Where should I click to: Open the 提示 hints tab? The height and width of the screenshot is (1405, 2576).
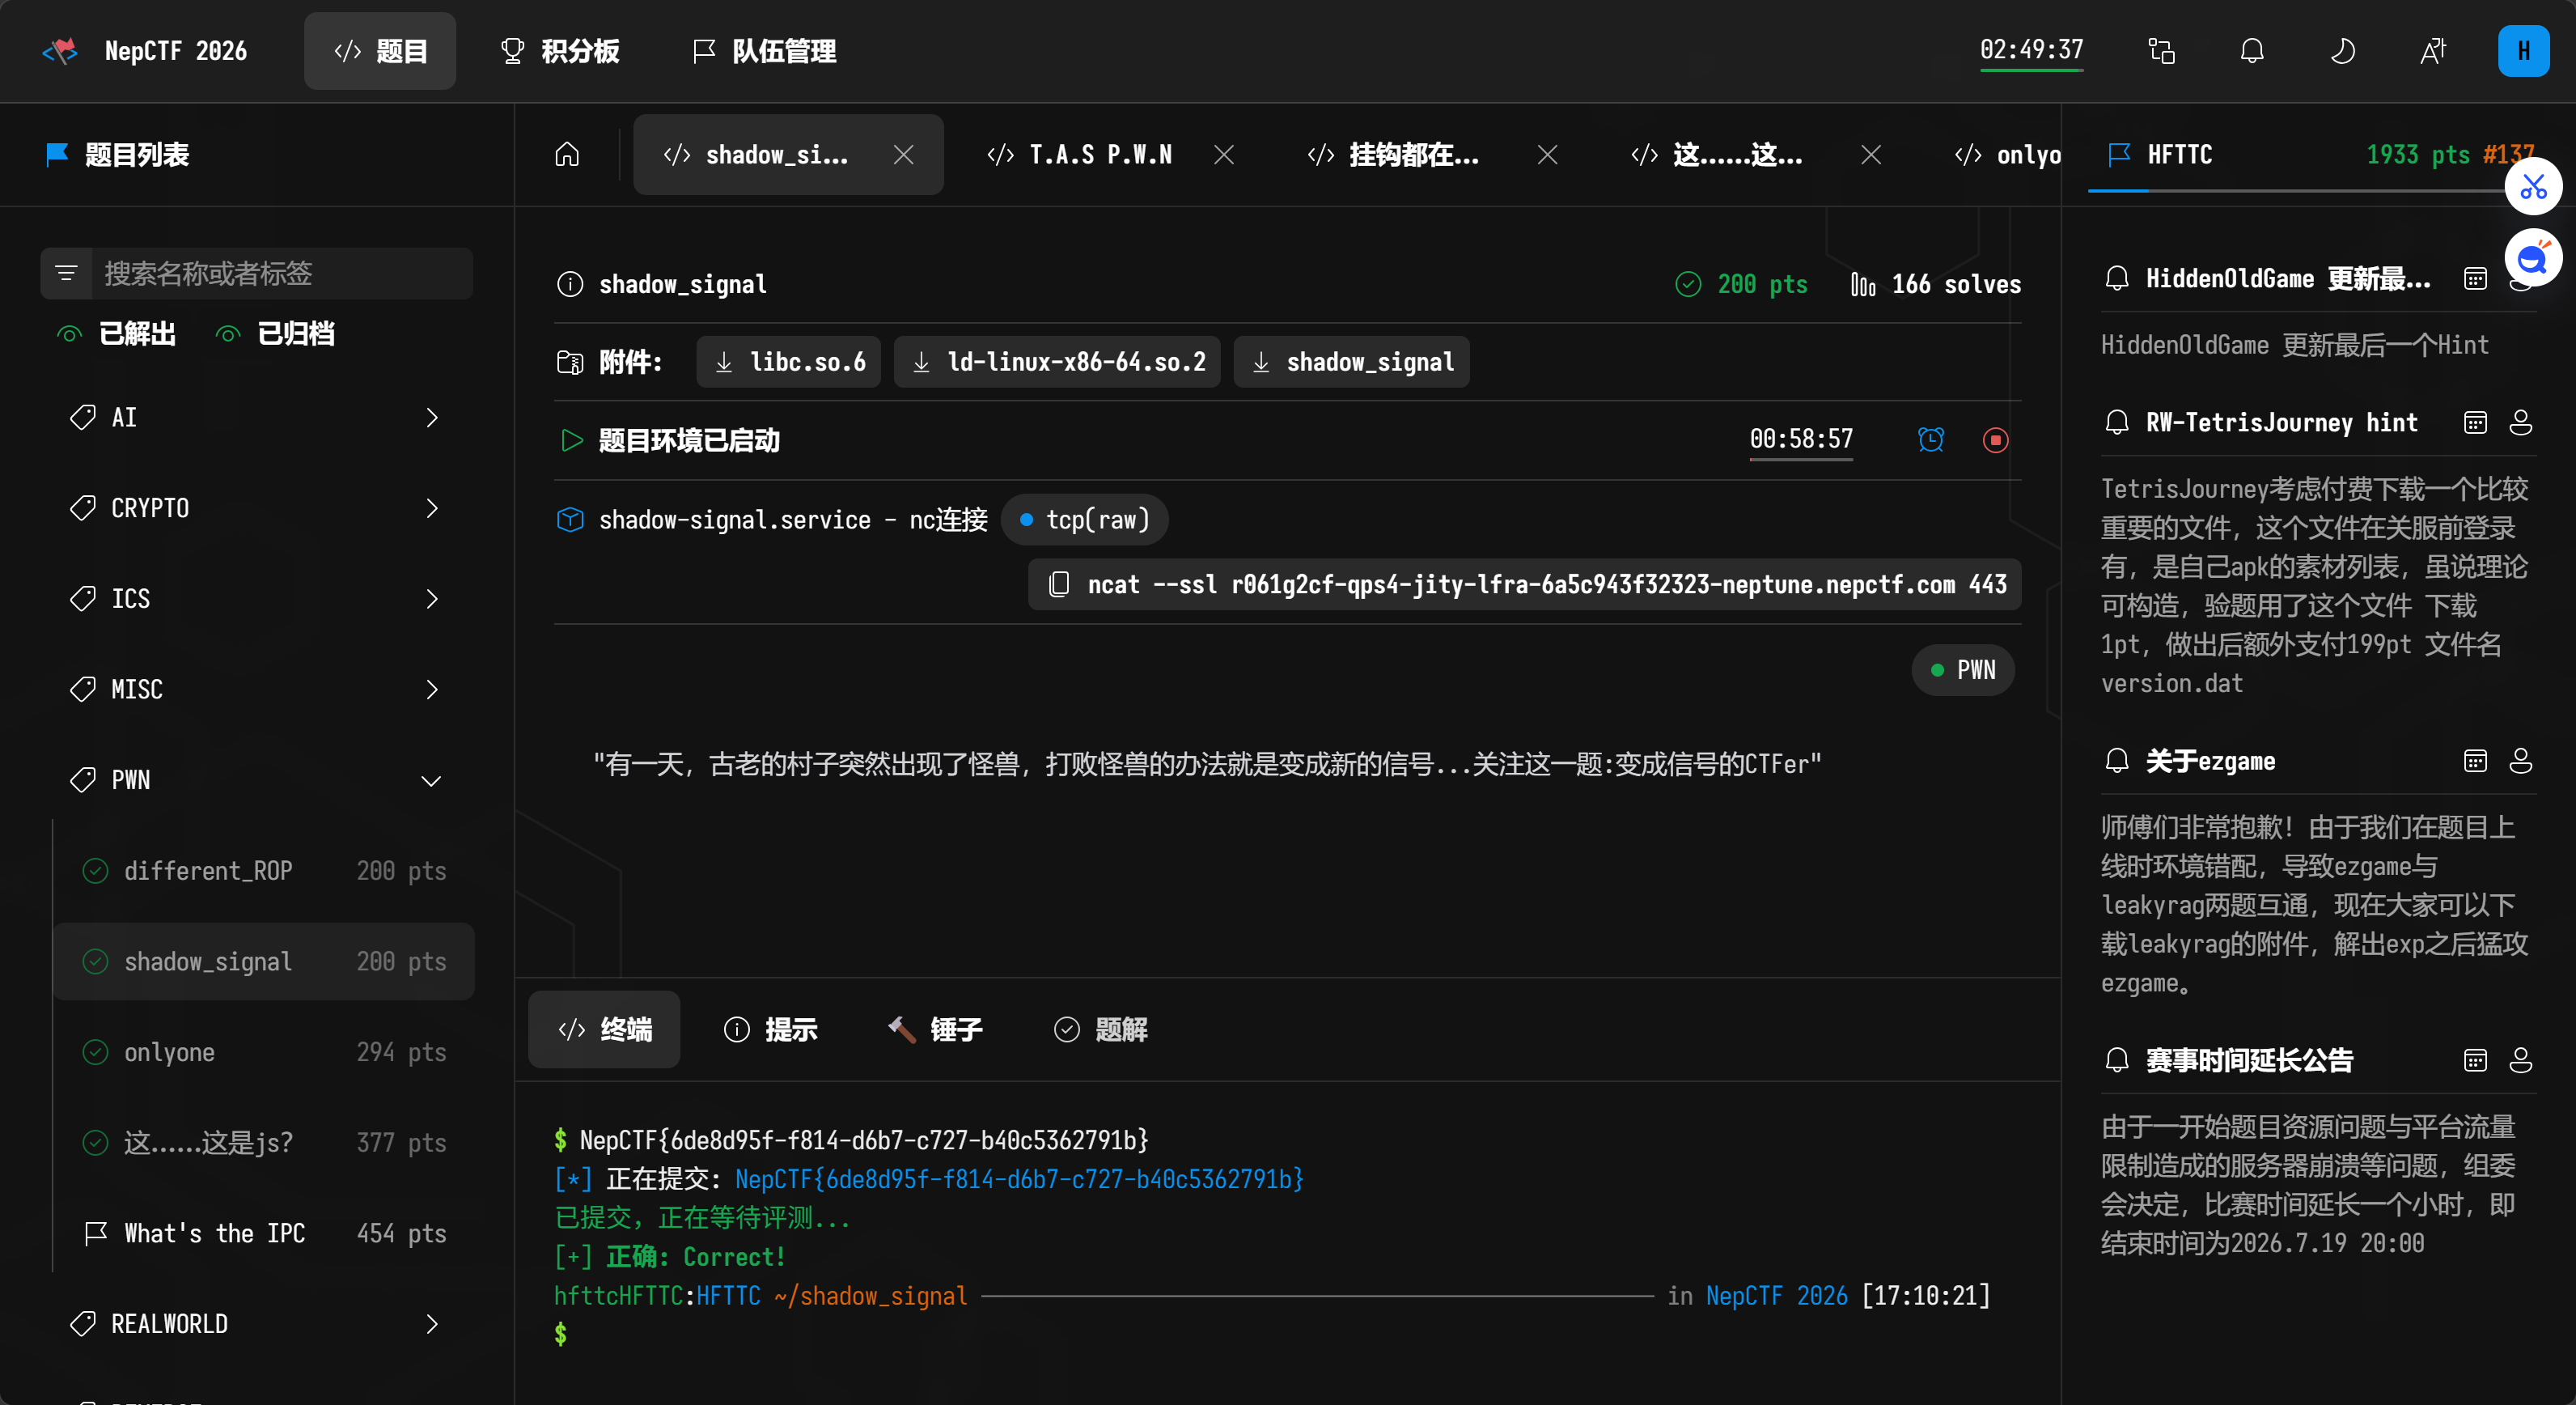[x=771, y=1029]
